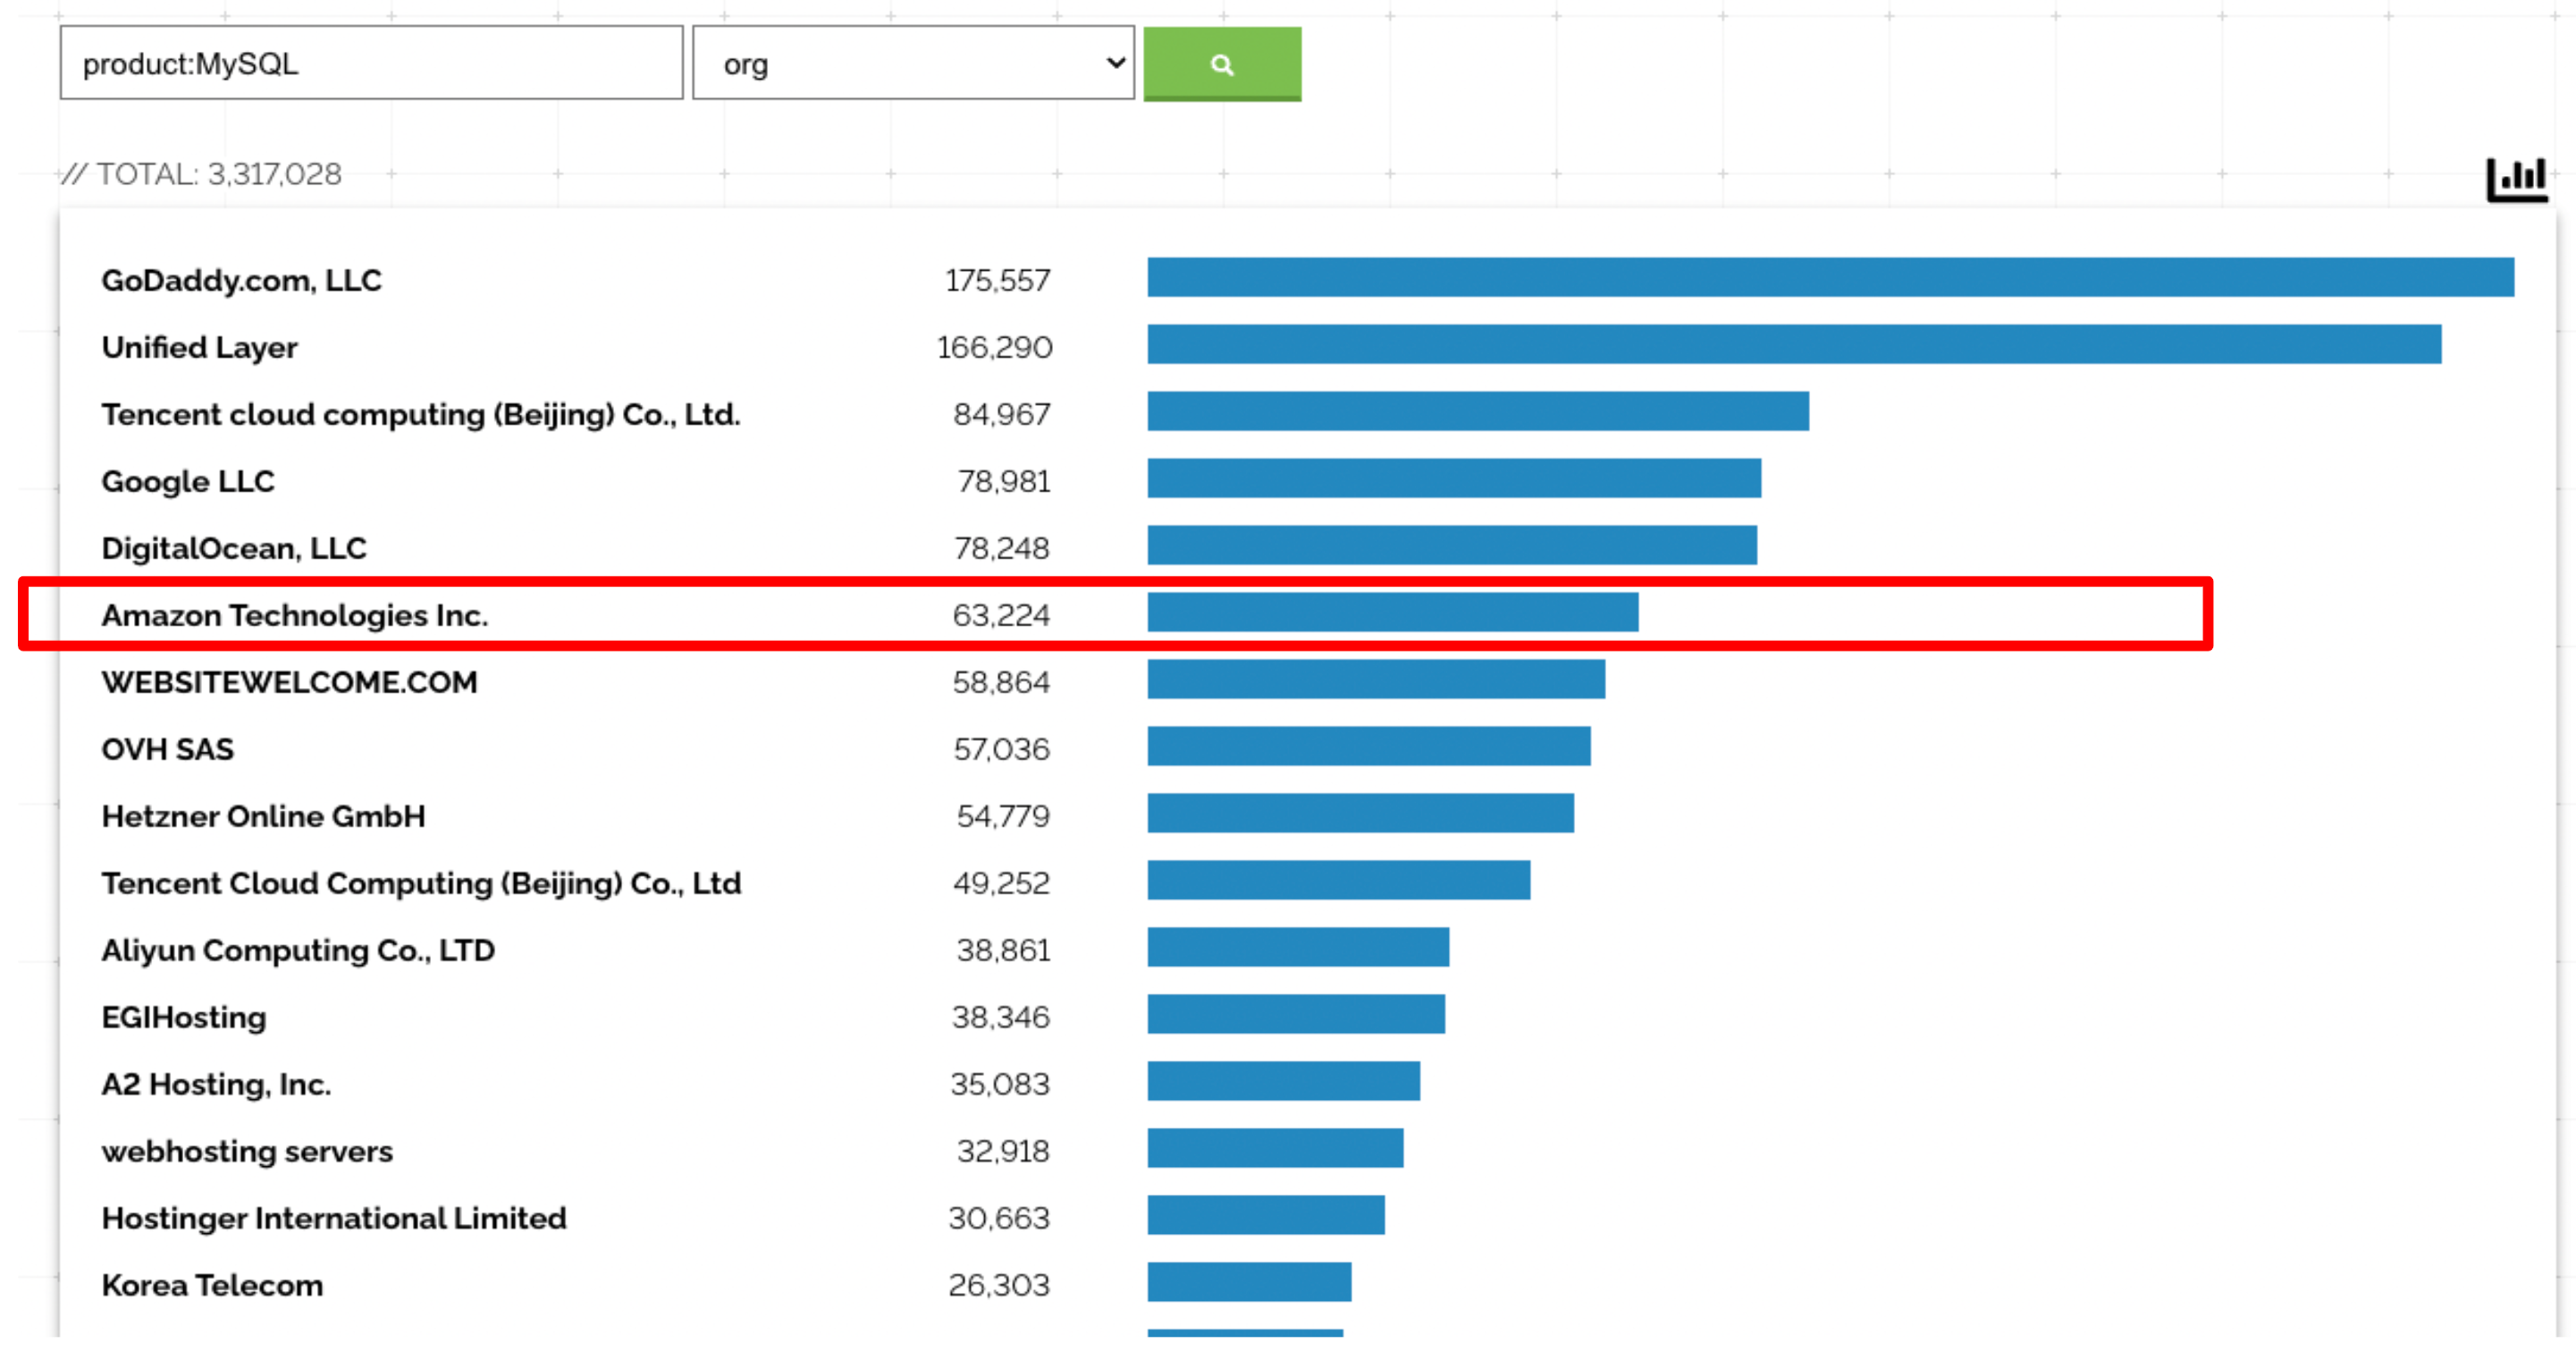Screen dimensions: 2576x1369
Task: Click the search query input field
Action: (x=370, y=63)
